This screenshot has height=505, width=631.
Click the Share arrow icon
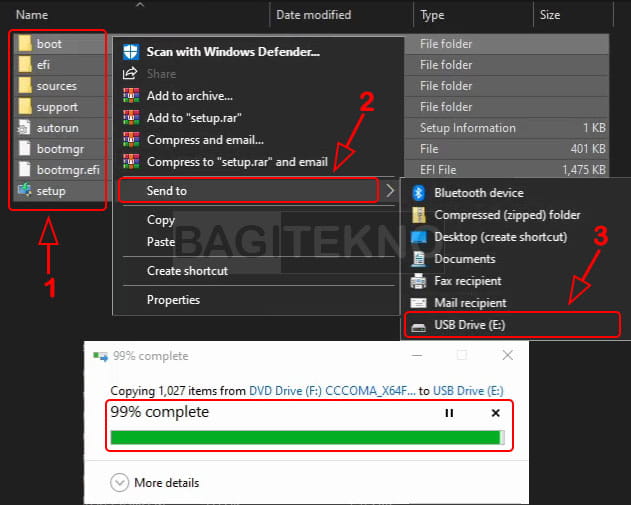[x=130, y=74]
